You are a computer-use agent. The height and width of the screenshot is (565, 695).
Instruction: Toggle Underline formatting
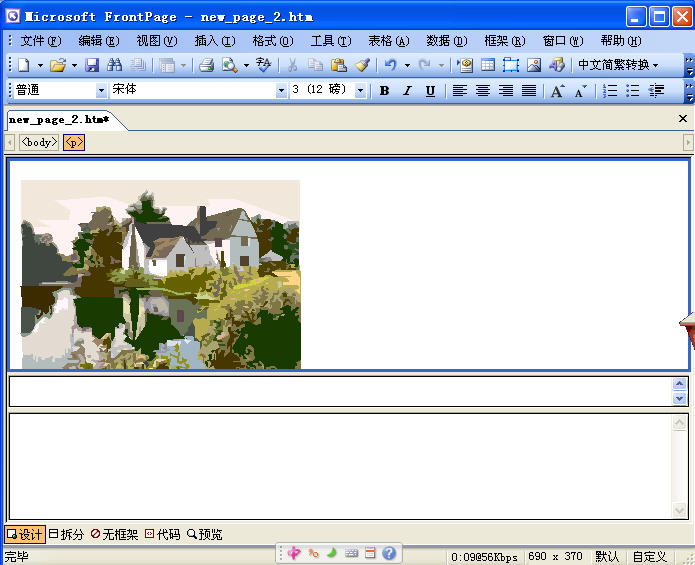click(x=430, y=90)
